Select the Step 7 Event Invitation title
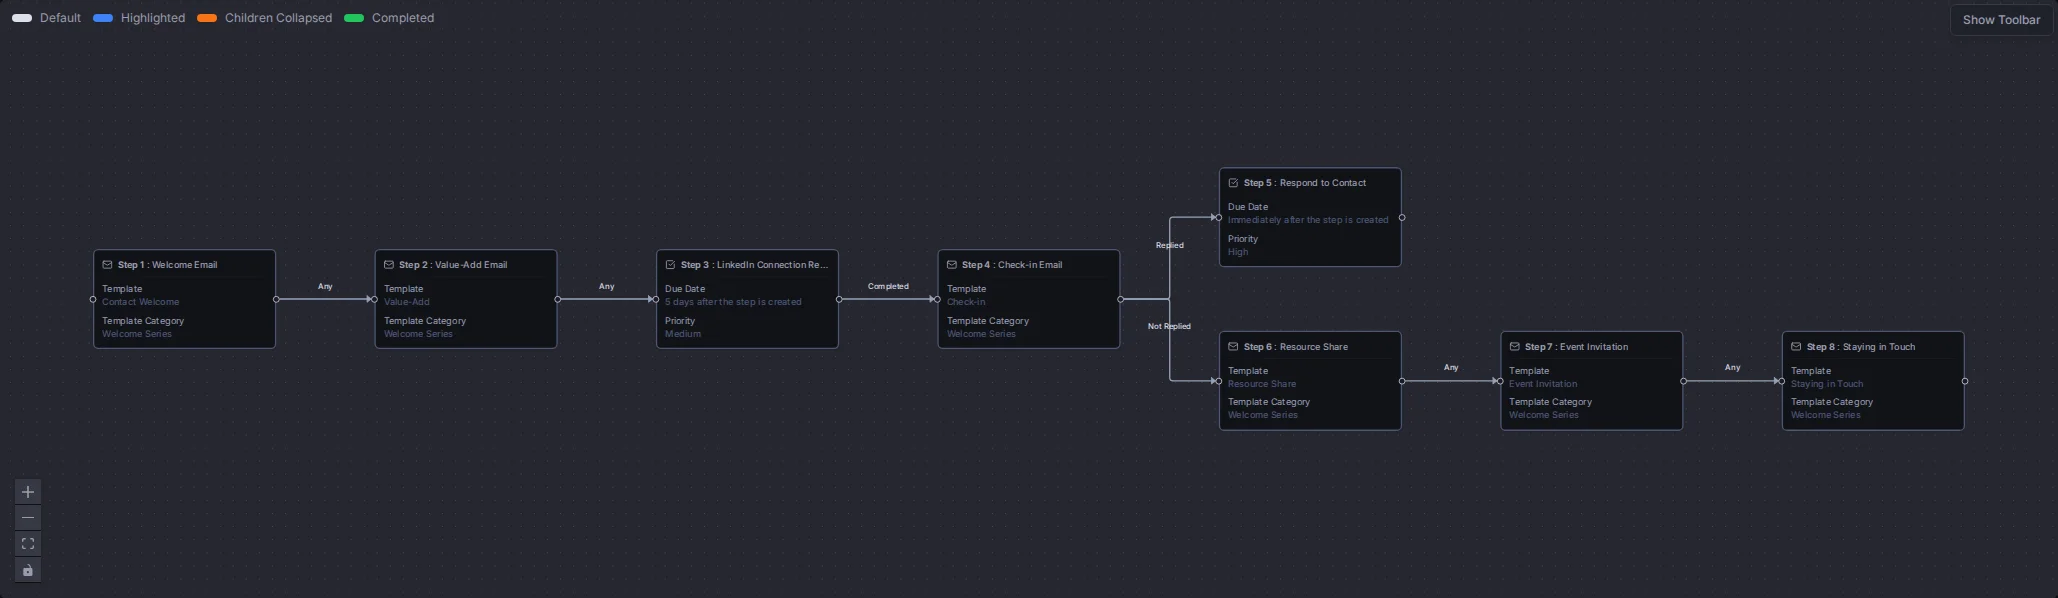Image resolution: width=2058 pixels, height=598 pixels. point(1576,347)
